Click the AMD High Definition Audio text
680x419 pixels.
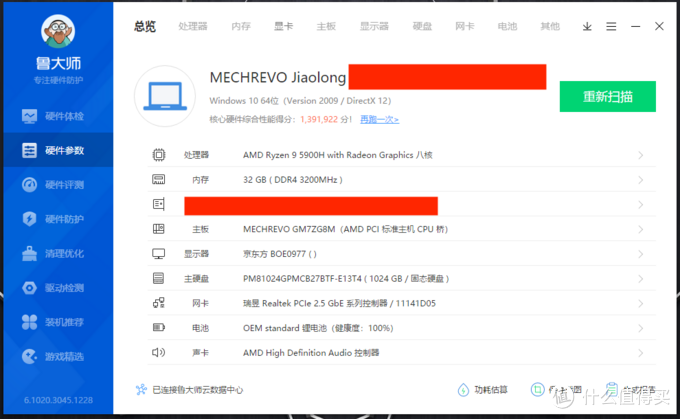311,353
